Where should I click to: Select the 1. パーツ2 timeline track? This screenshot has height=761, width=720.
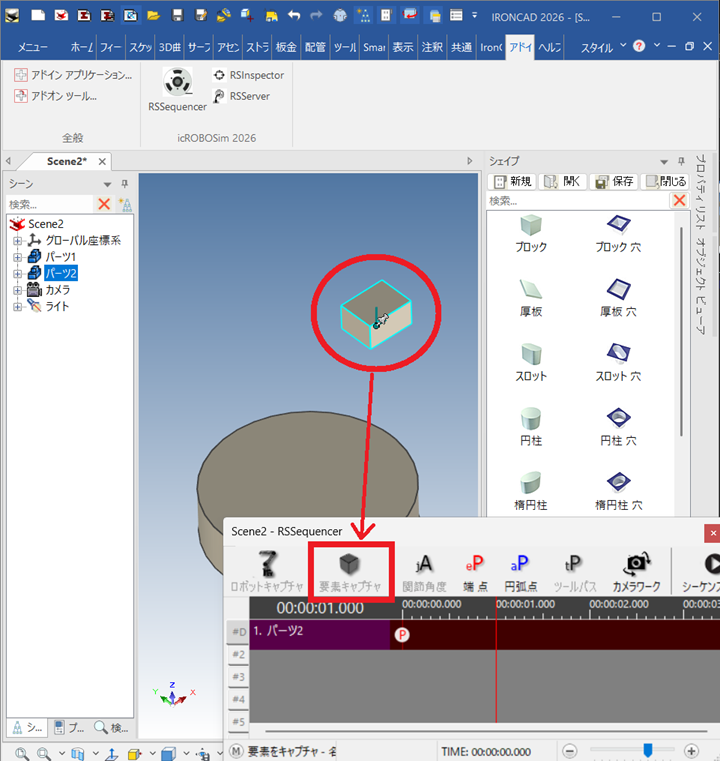[x=320, y=634]
